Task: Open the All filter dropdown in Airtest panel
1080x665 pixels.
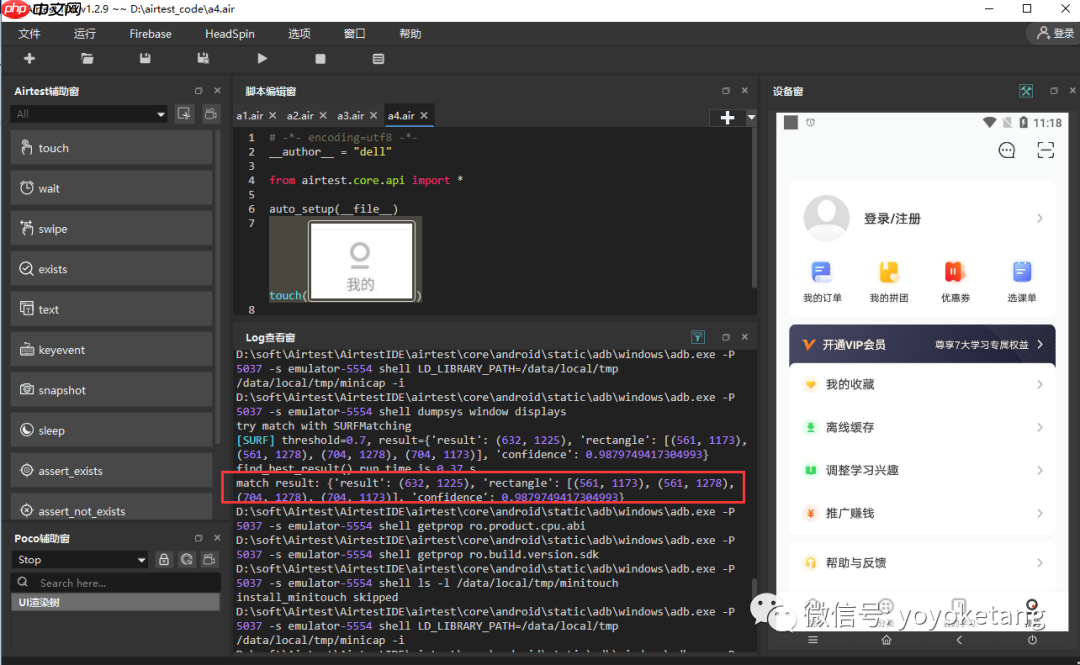Action: pos(88,113)
